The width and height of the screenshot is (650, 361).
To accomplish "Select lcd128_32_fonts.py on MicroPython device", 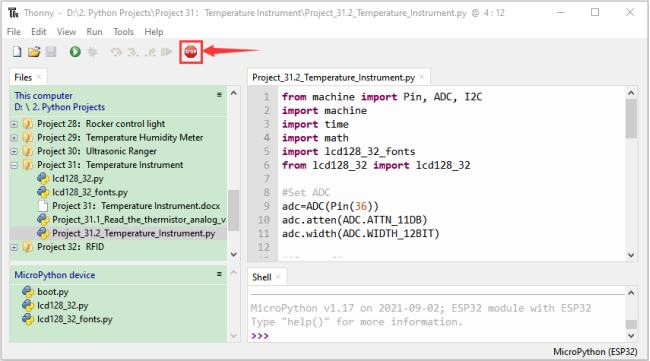I will (x=75, y=319).
